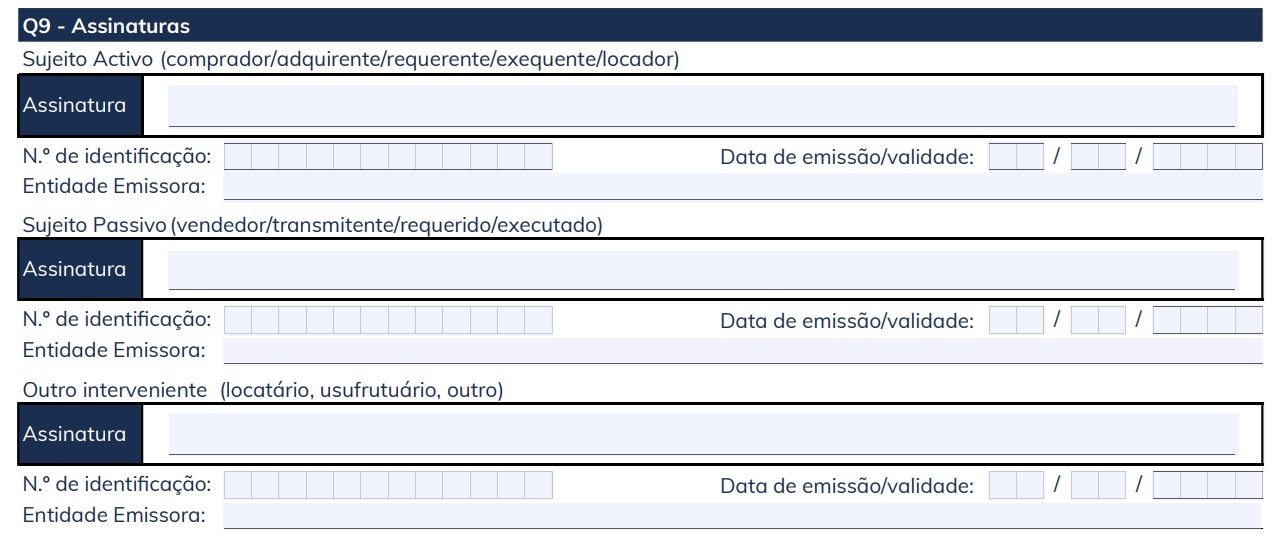
Task: Select year box of Outro interveniente date
Action: click(x=1208, y=485)
